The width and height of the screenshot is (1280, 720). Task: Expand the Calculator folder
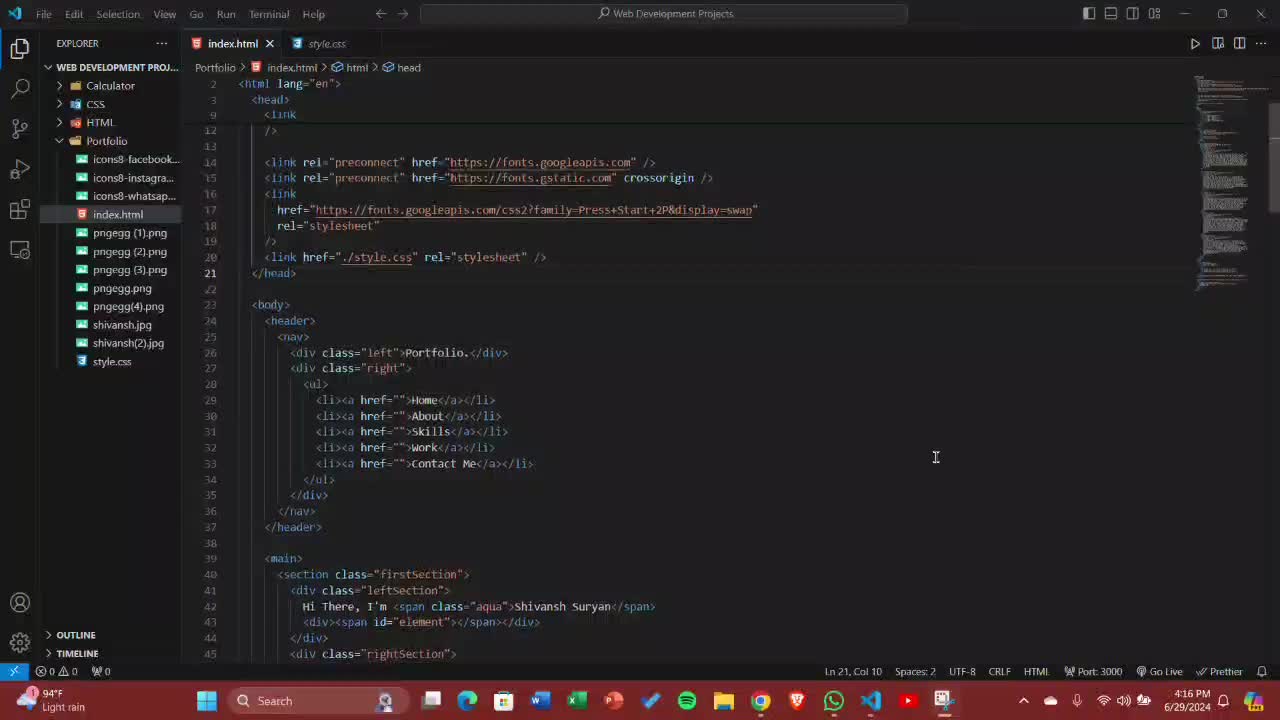click(110, 86)
